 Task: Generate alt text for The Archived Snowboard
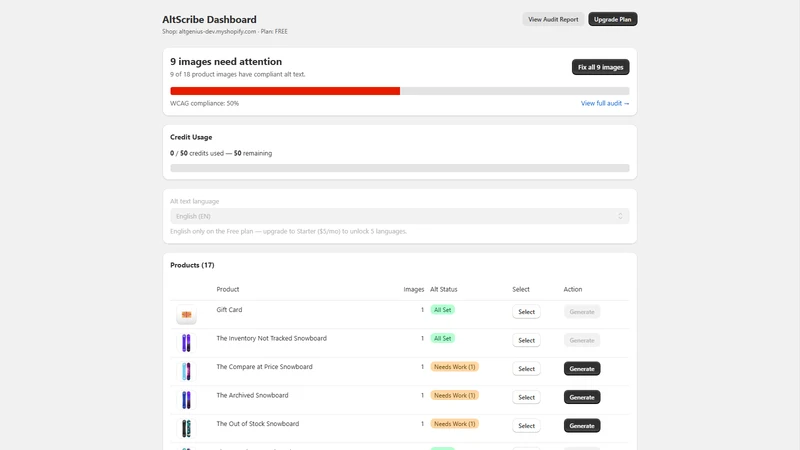click(582, 397)
